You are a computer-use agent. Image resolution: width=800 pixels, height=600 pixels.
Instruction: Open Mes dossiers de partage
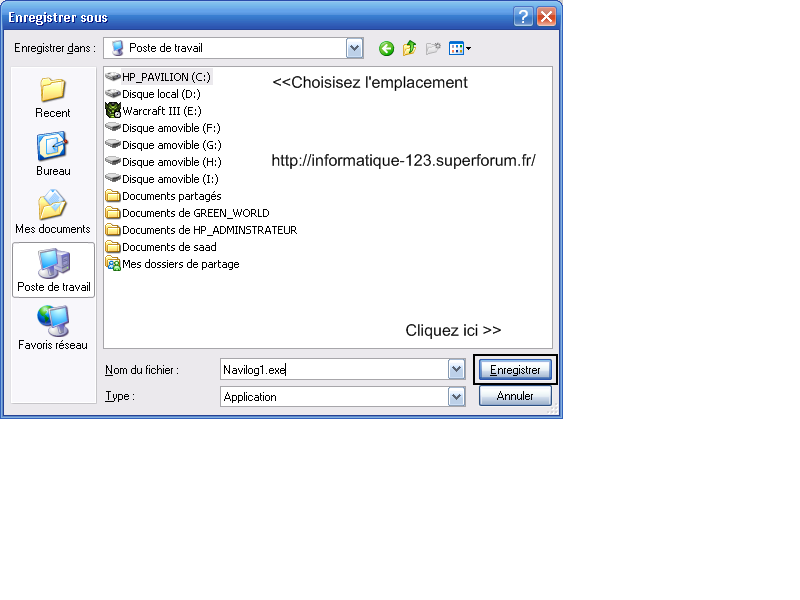click(172, 264)
